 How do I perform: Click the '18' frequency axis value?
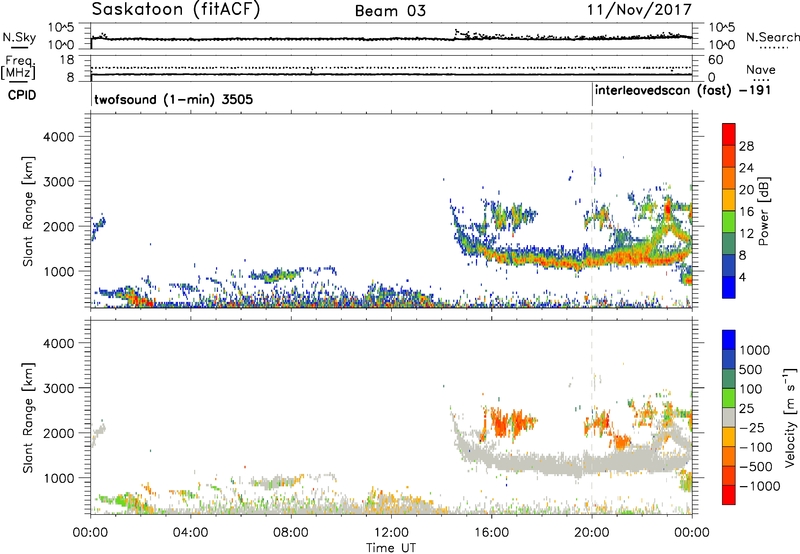pos(67,60)
